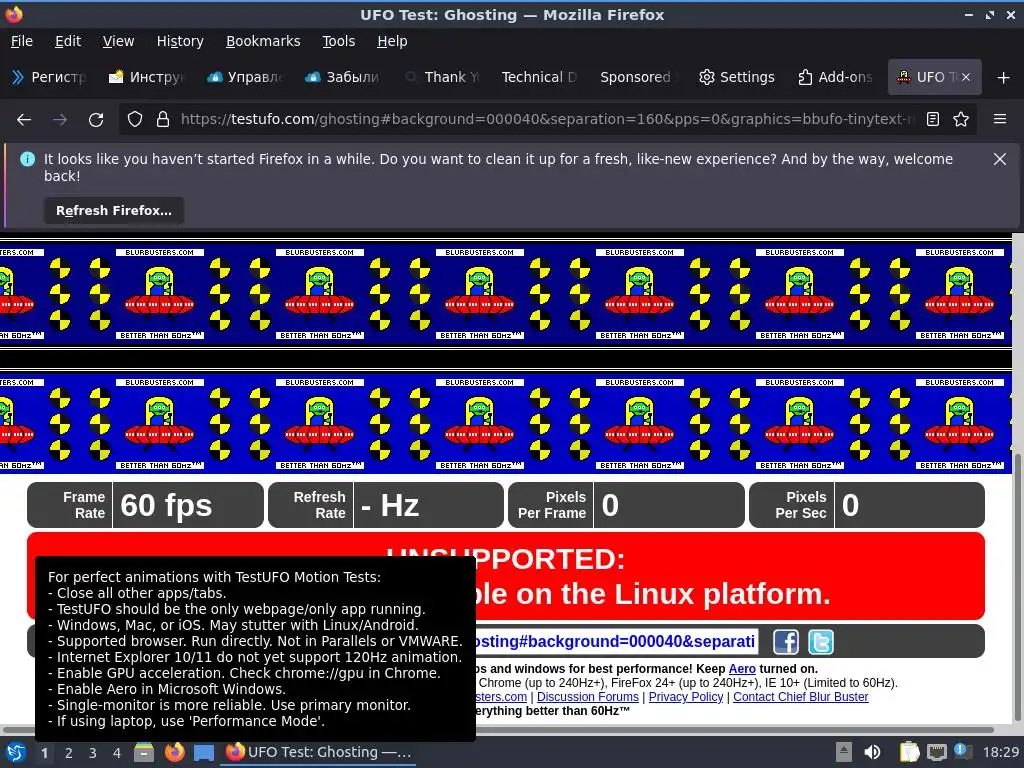The width and height of the screenshot is (1024, 768).
Task: Open the LXQt start menu icon
Action: (x=15, y=753)
